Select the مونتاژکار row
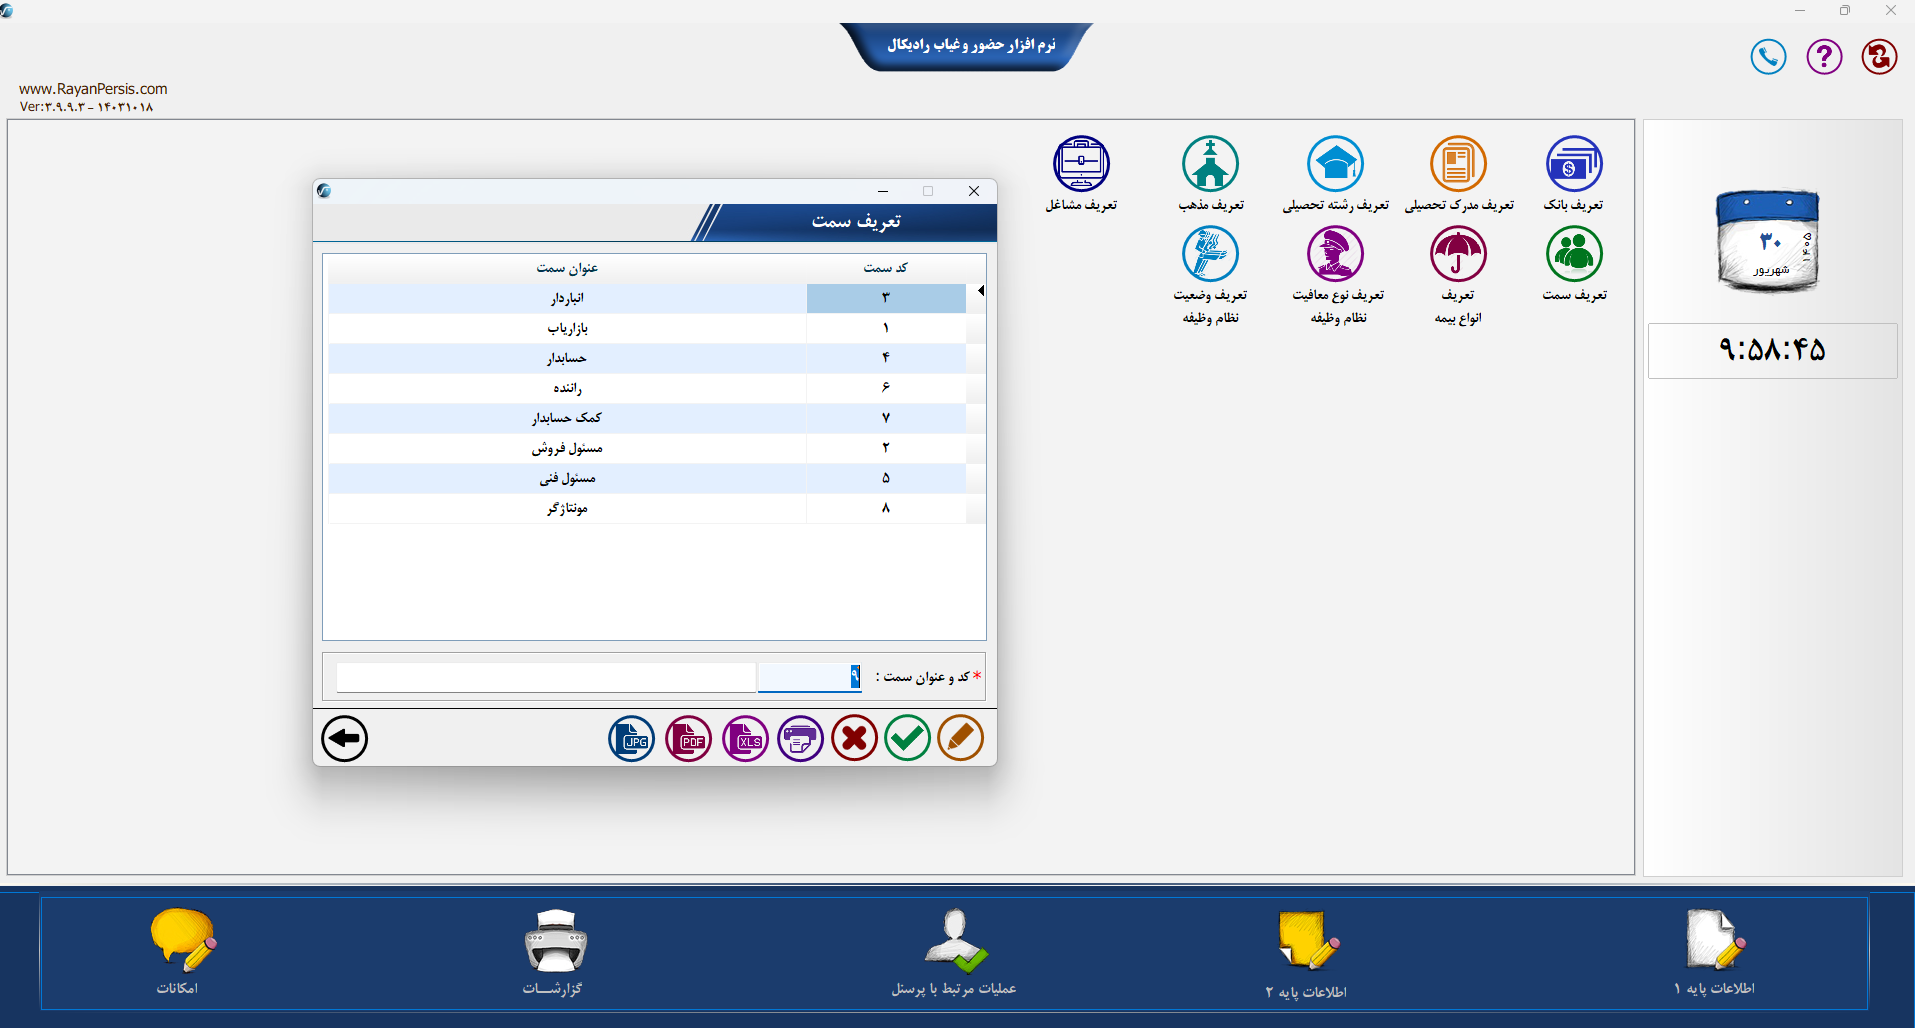 (x=647, y=508)
